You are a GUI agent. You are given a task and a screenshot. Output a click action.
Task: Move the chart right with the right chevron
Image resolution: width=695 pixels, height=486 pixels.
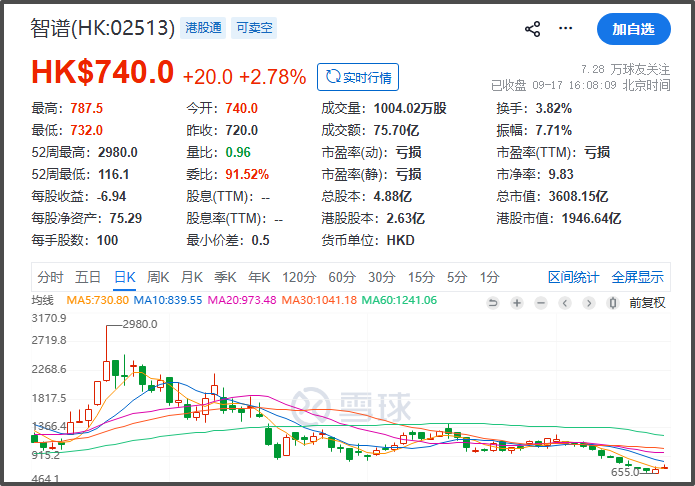(x=589, y=303)
